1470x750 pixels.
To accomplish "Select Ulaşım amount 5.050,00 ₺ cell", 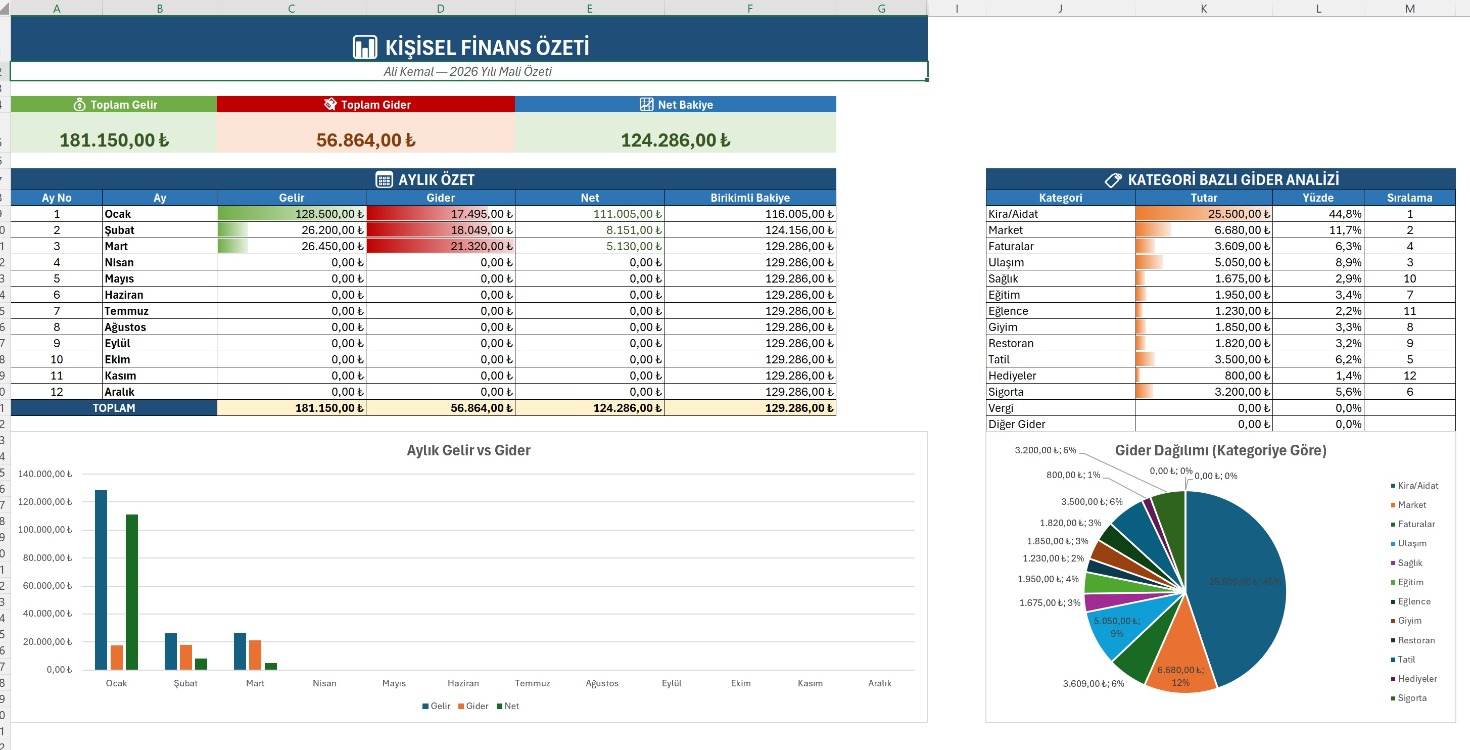I will click(1204, 262).
